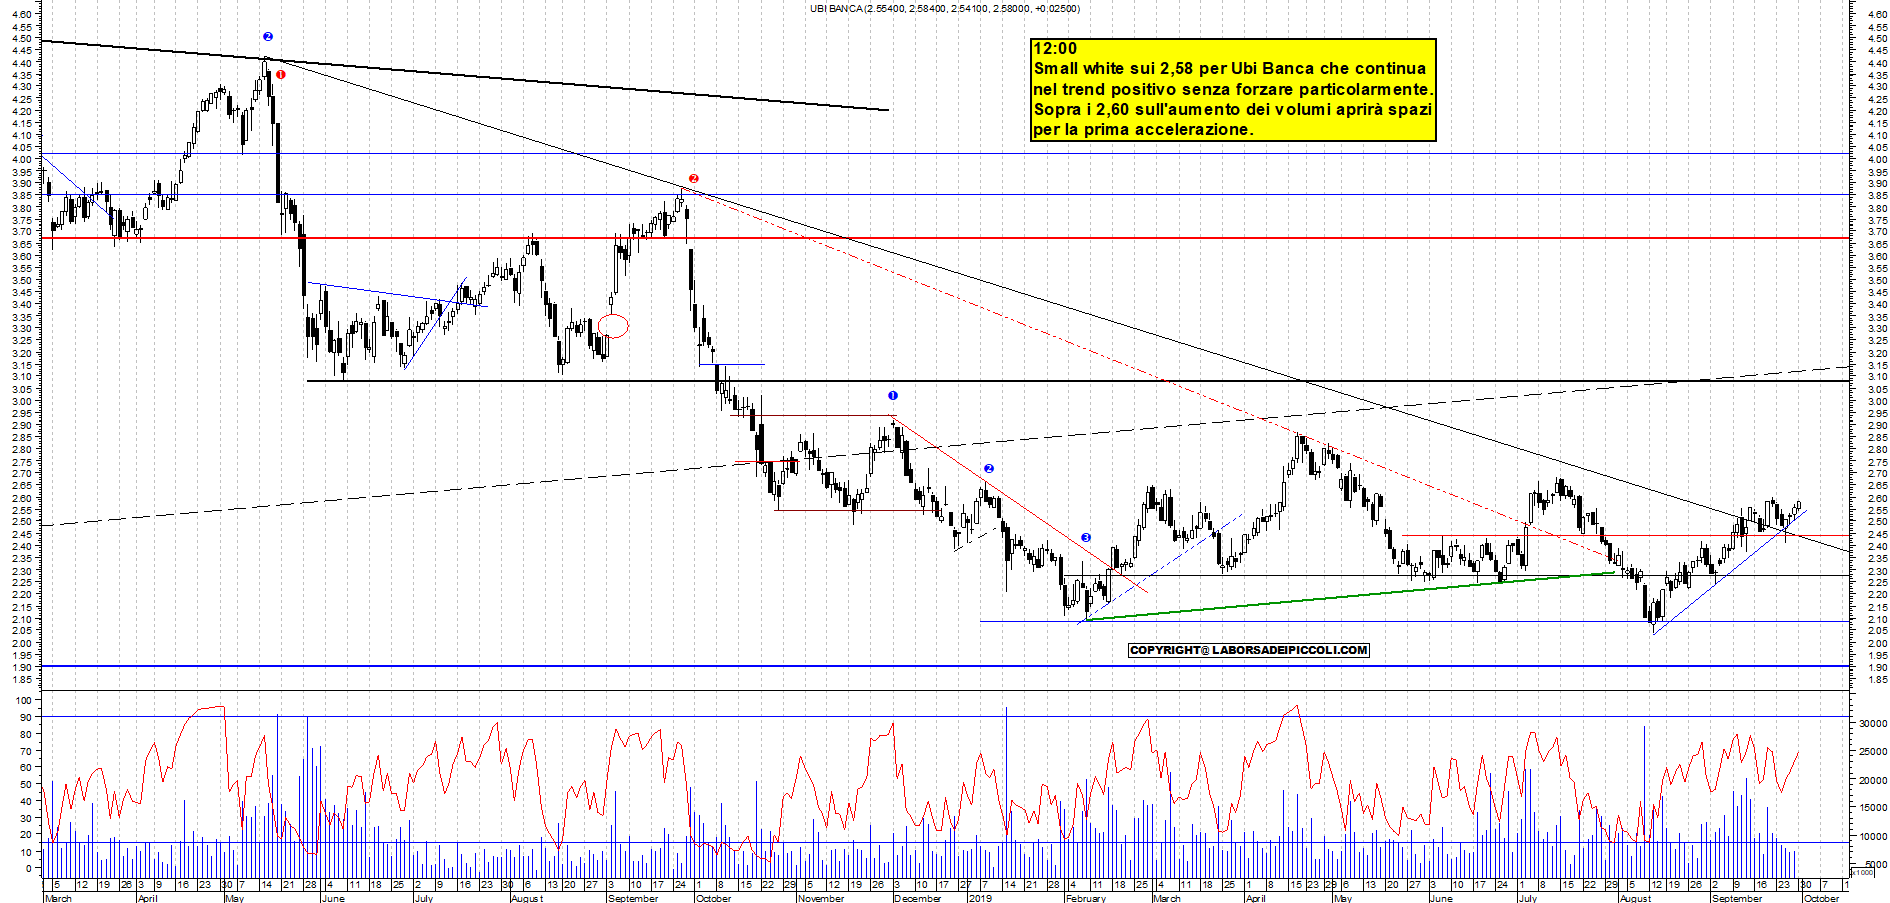Click the 2019 label on the time axis
This screenshot has width=1890, height=903.
click(x=980, y=898)
